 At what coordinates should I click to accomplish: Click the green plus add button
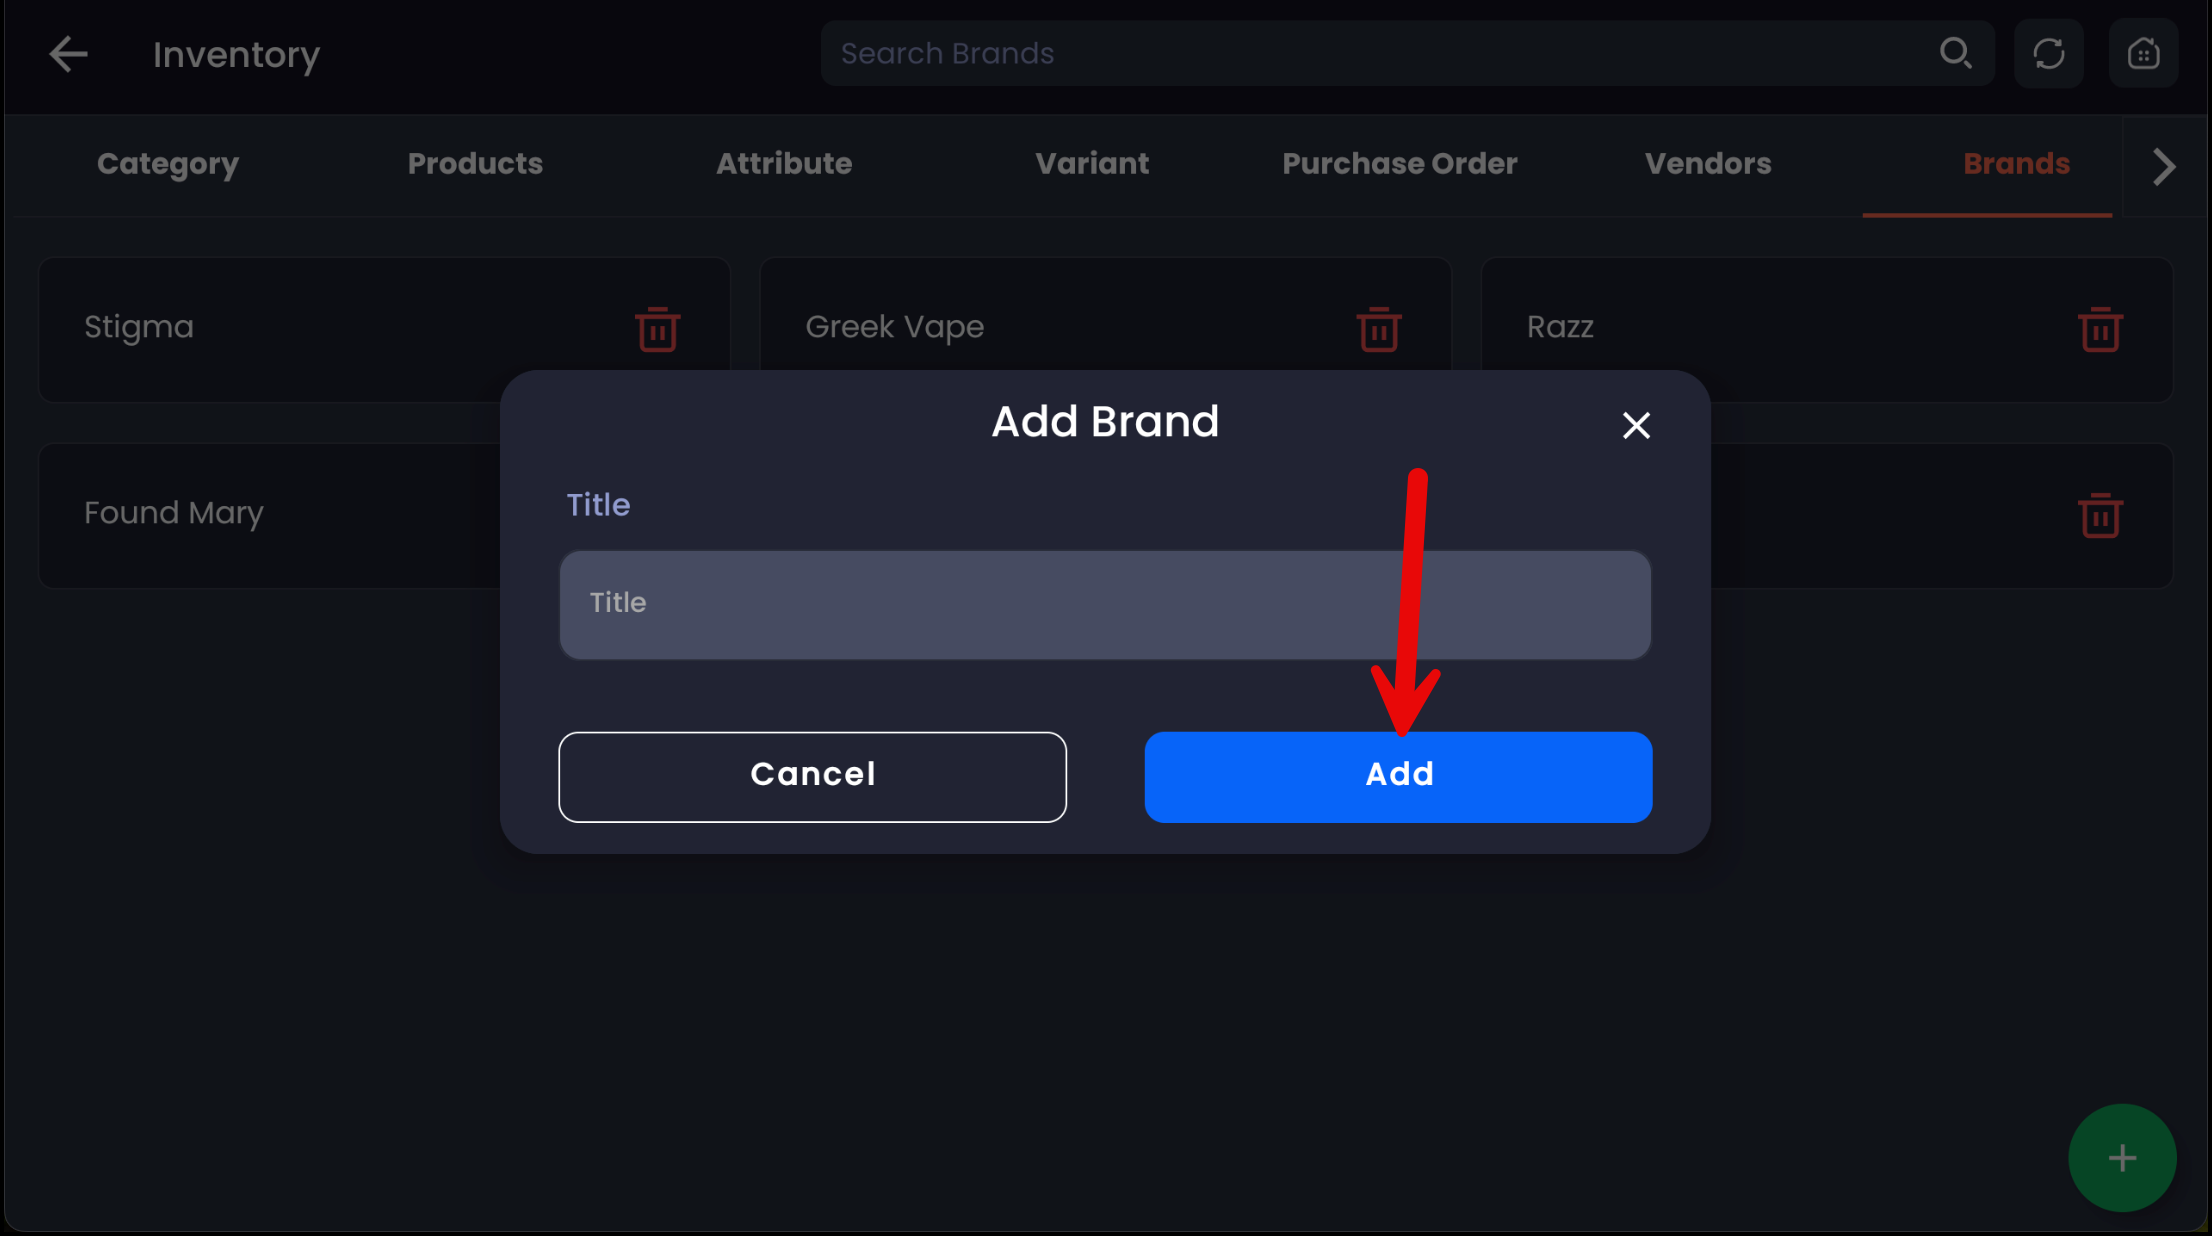pyautogui.click(x=2121, y=1158)
